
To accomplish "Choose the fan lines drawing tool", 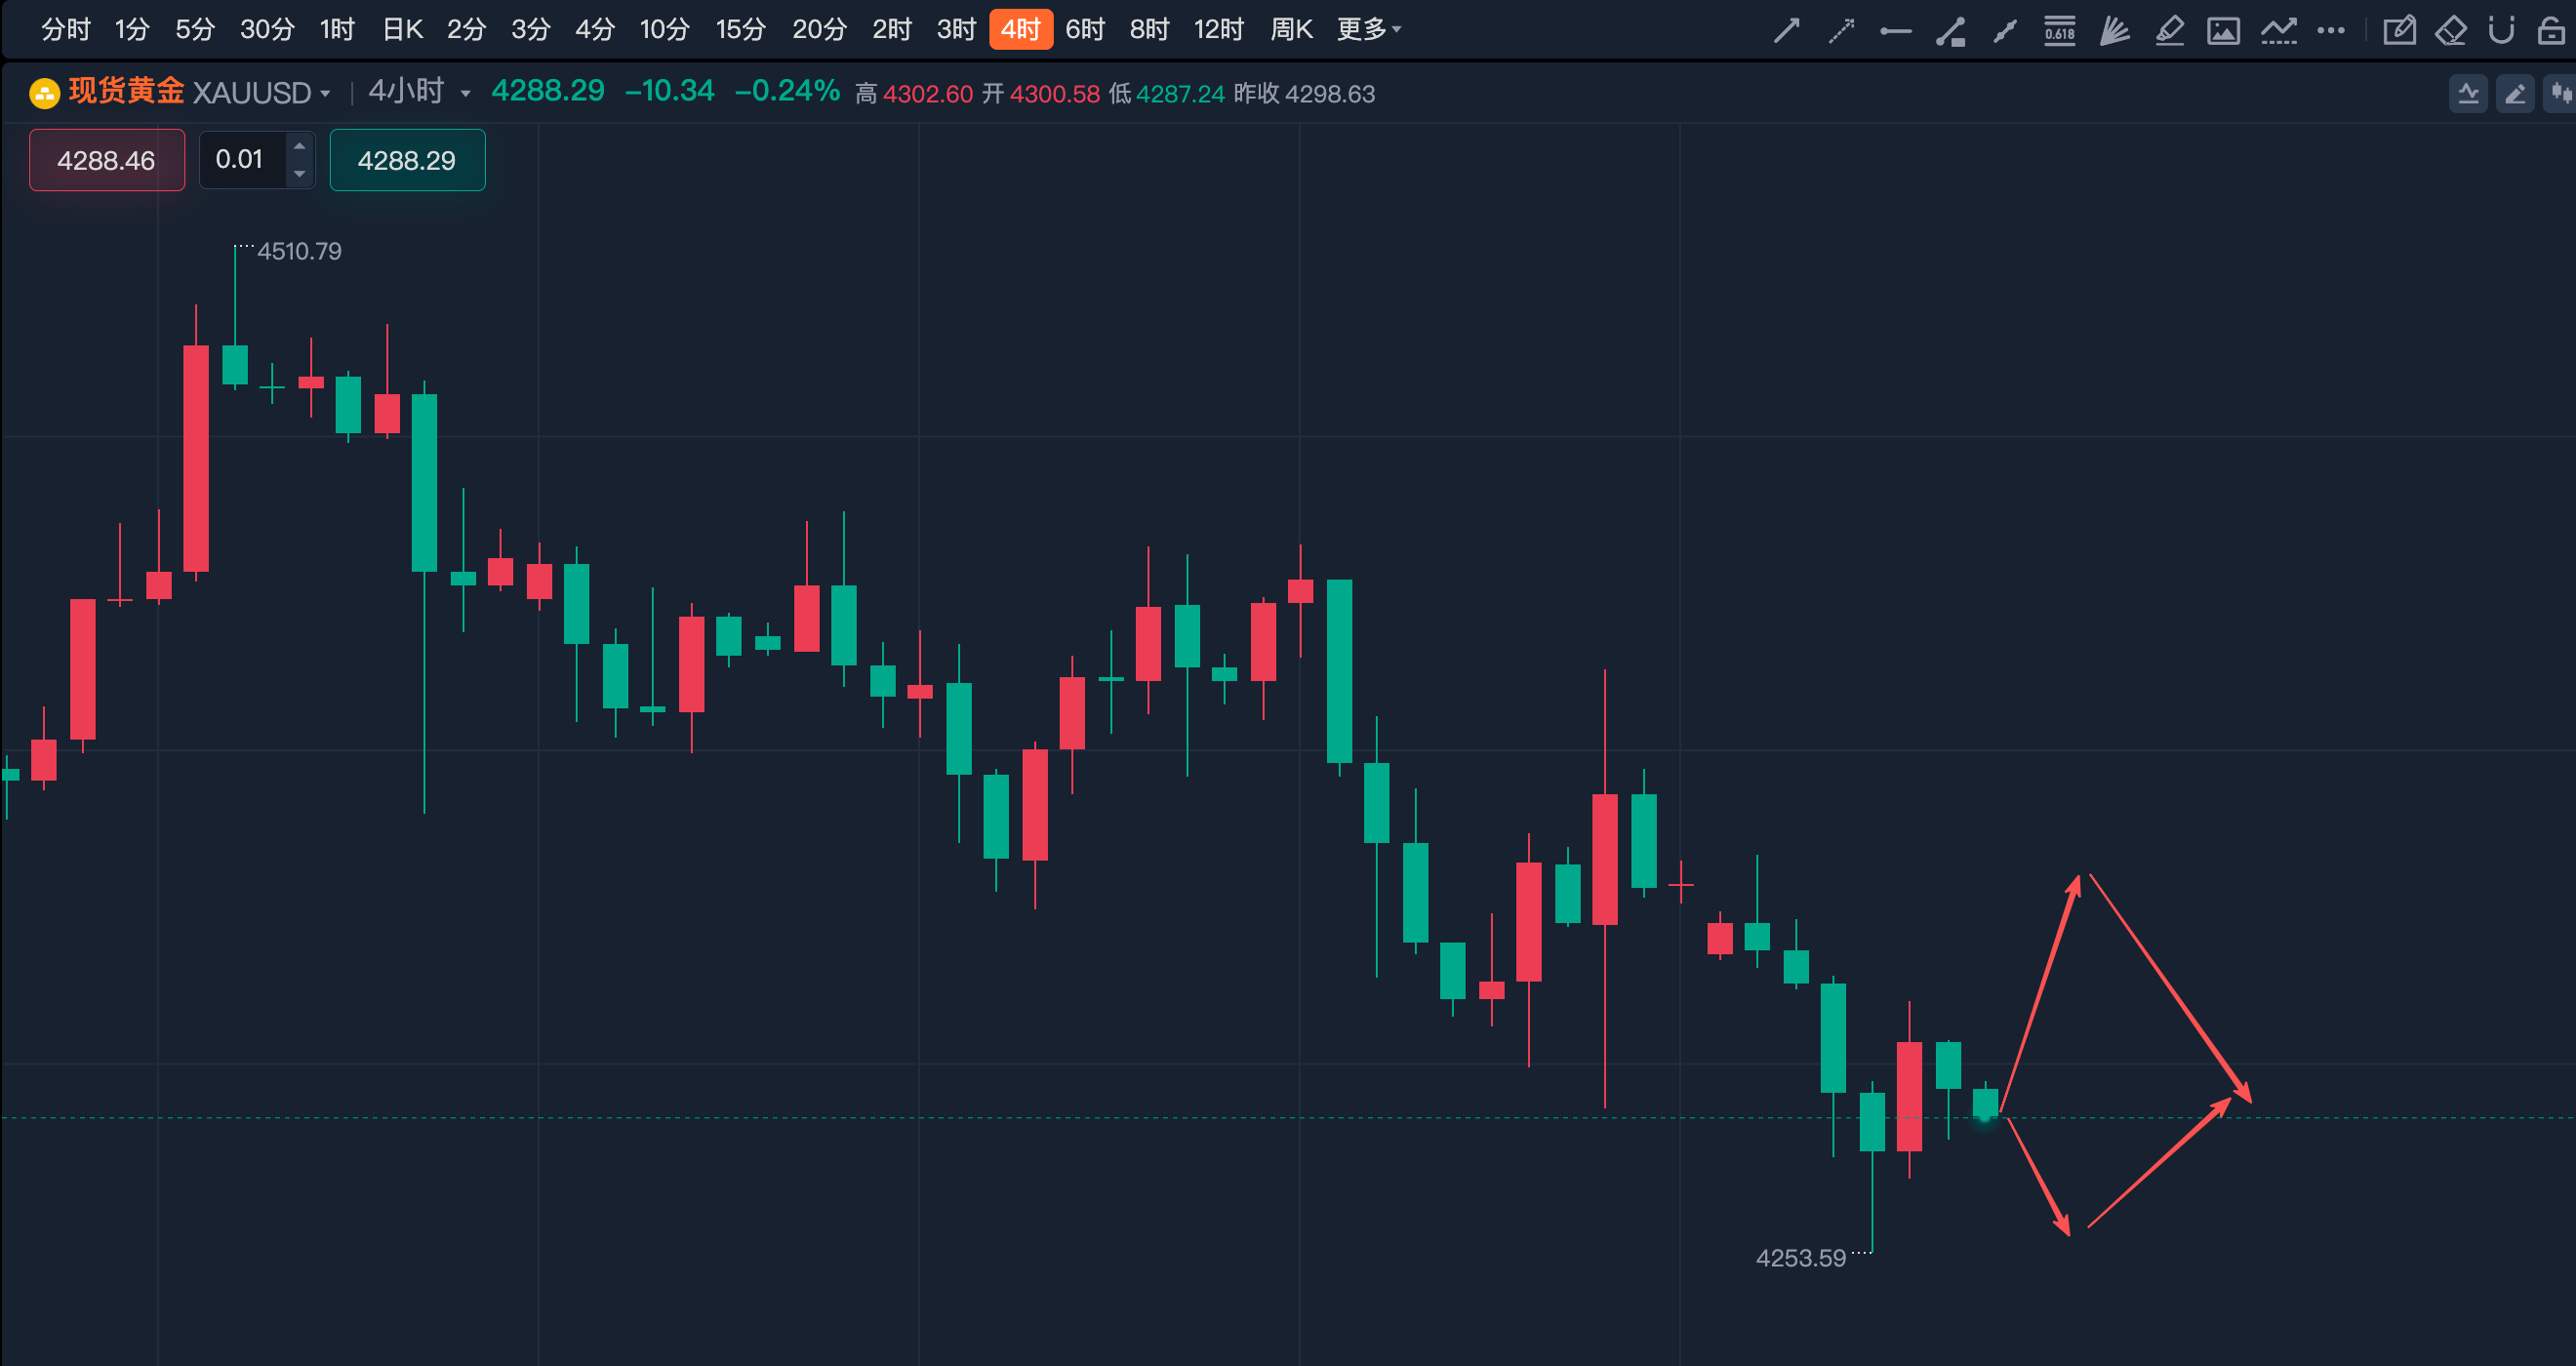I will (x=2113, y=31).
